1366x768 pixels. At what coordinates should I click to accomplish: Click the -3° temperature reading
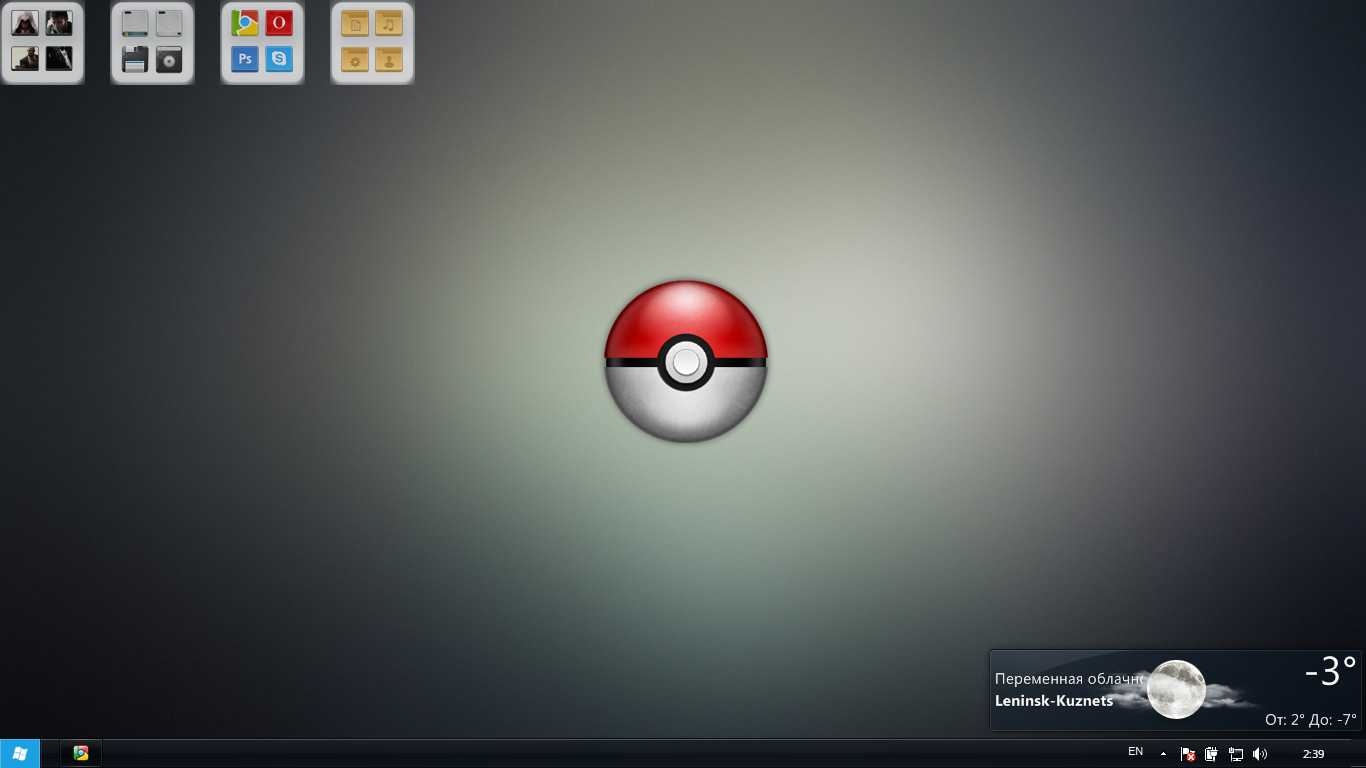[1331, 672]
